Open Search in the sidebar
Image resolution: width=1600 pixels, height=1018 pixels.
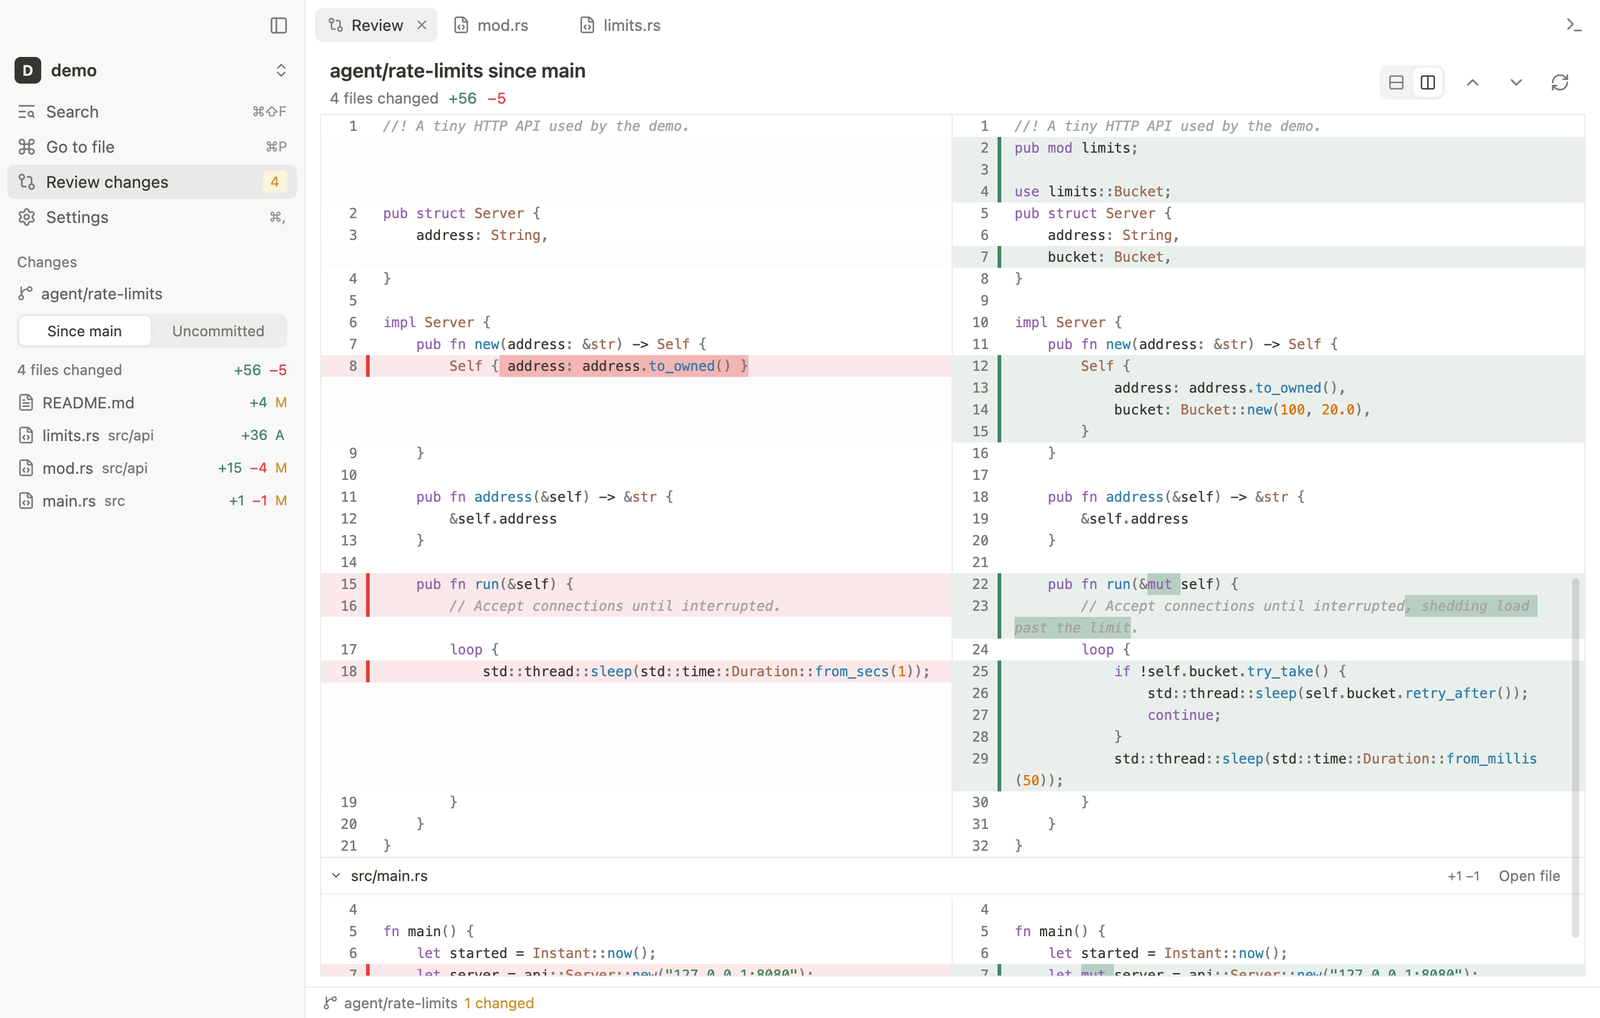coord(152,112)
